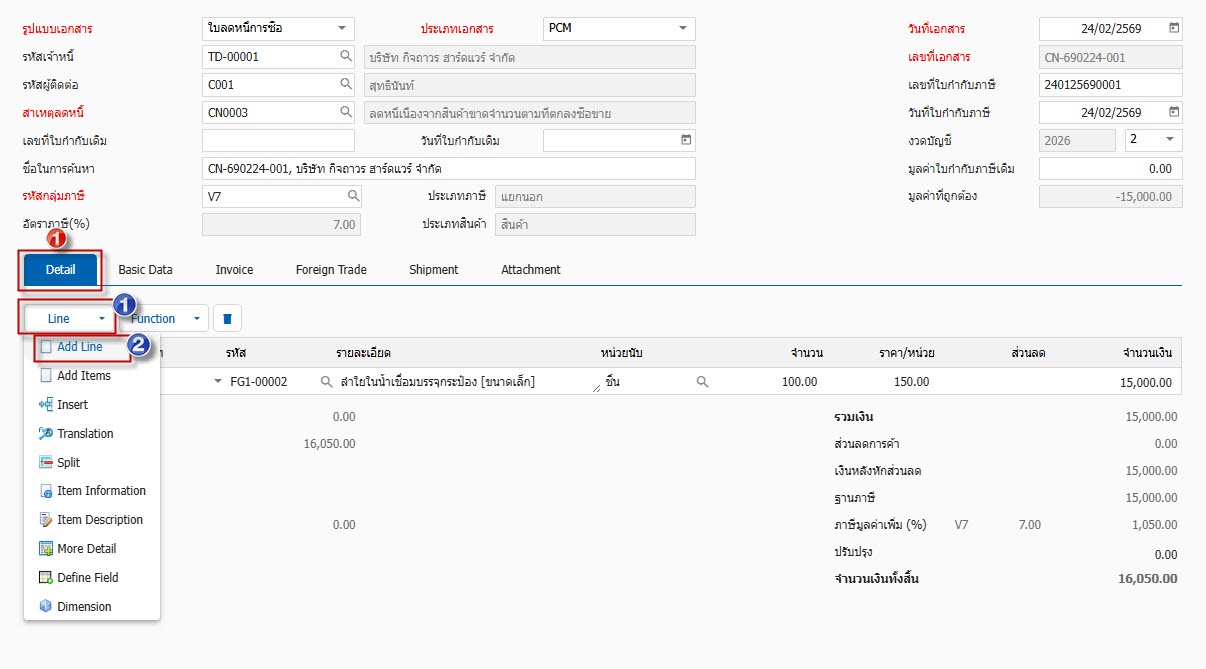Viewport: 1206px width, 669px height.
Task: Click the trash delete icon in toolbar
Action: [x=227, y=319]
